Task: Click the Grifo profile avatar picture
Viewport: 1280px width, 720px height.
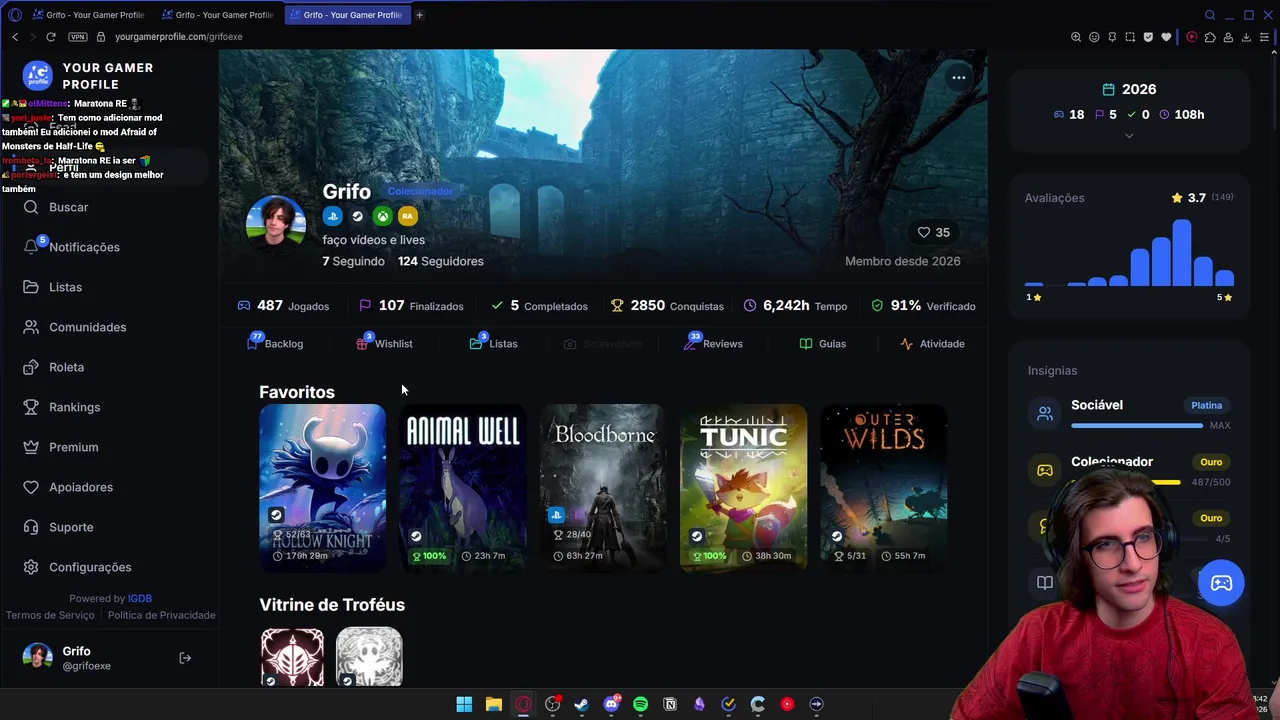Action: click(276, 225)
